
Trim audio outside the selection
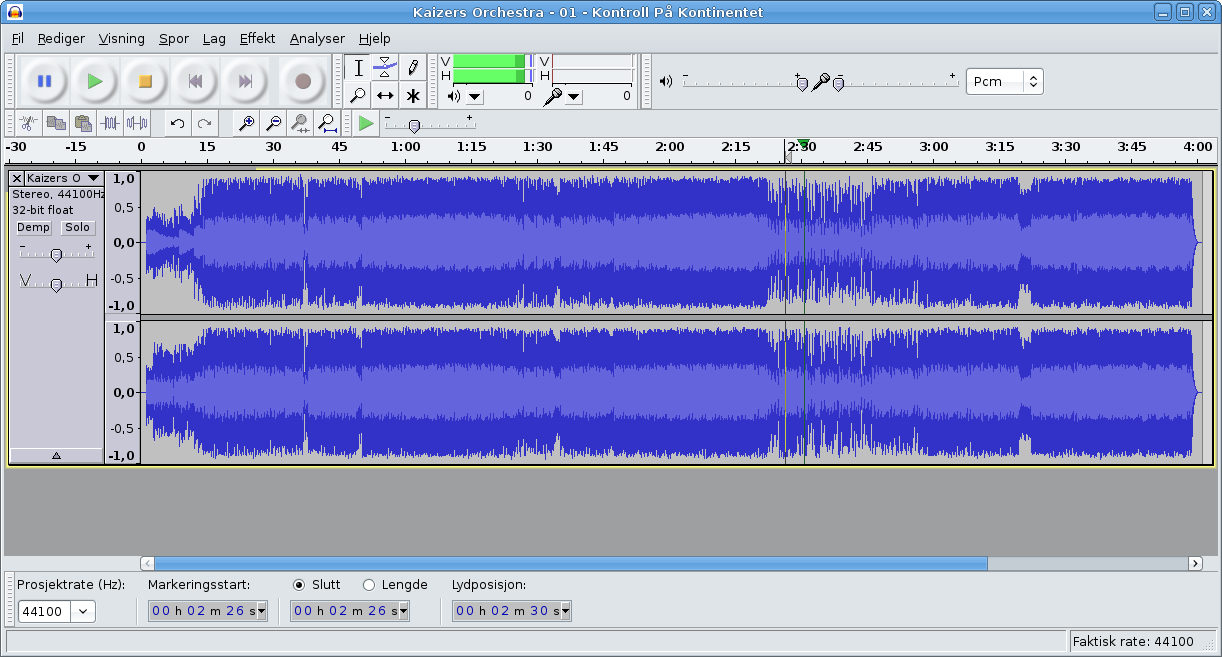coord(110,123)
